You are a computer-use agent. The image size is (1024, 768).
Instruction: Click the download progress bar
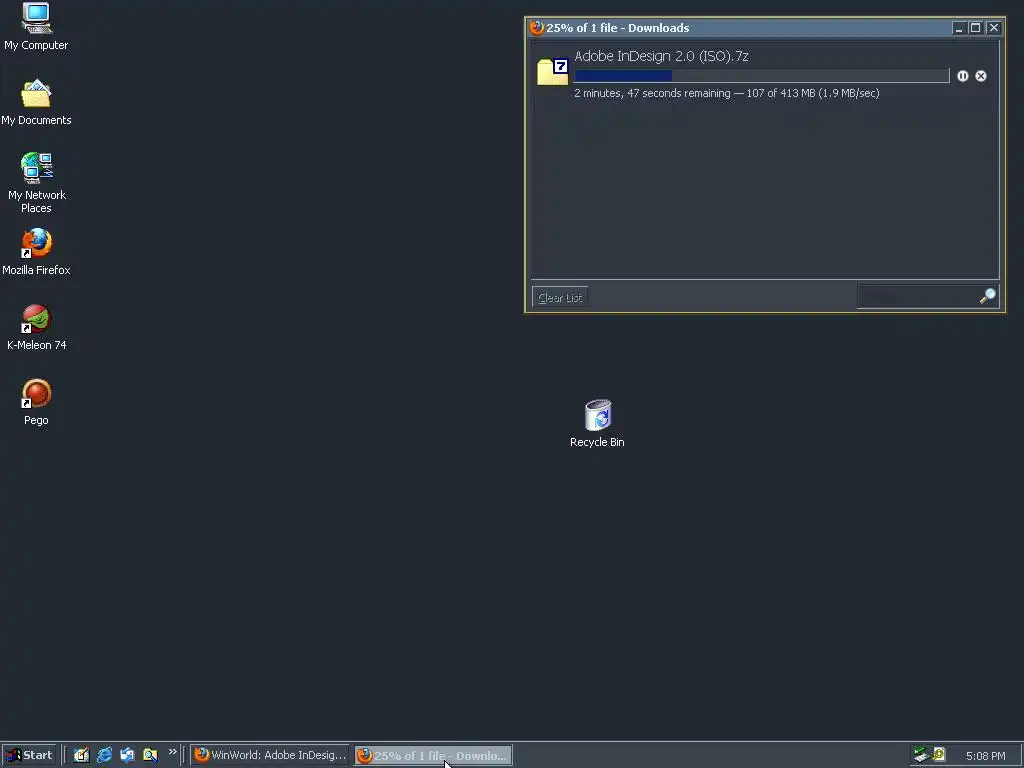[x=761, y=76]
